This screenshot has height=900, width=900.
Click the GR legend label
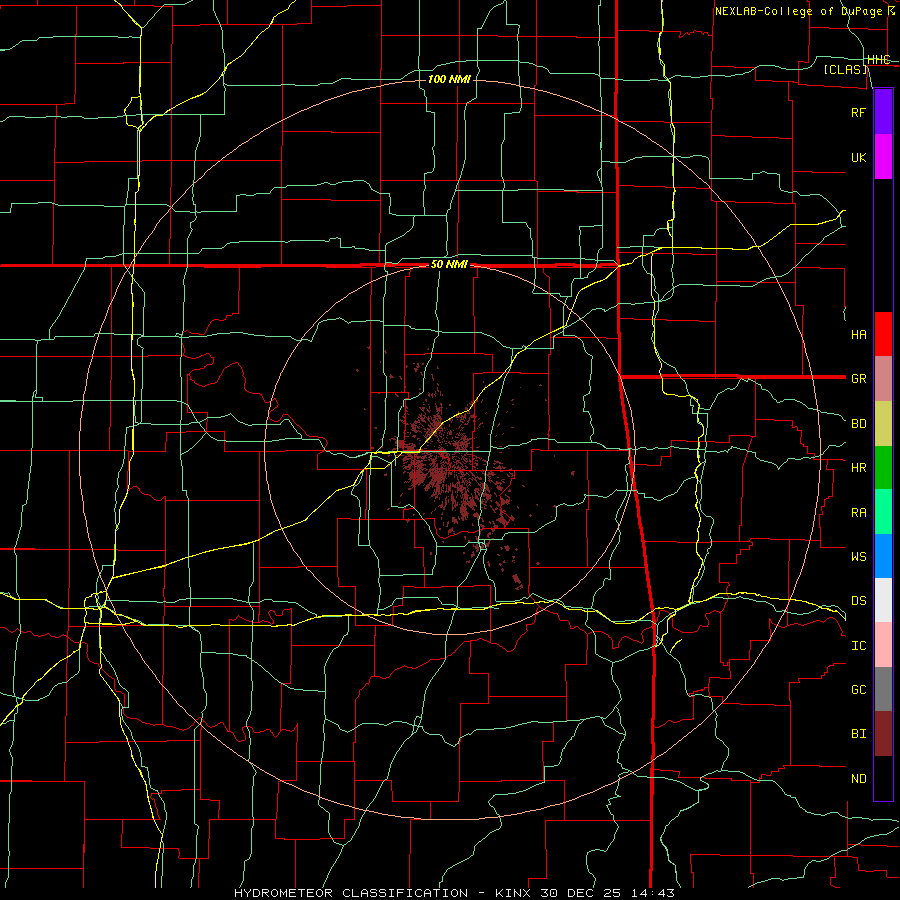pos(859,379)
